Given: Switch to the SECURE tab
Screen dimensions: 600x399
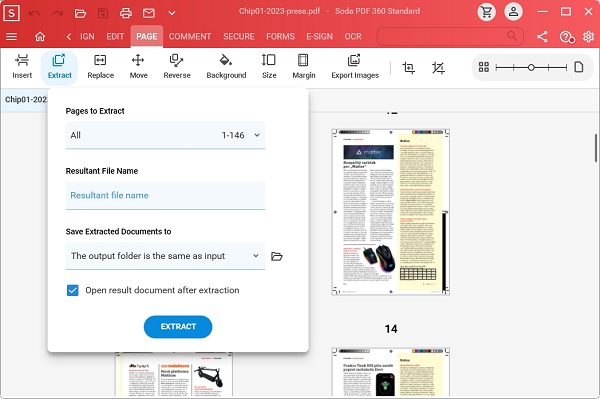Looking at the screenshot, I should click(x=239, y=37).
